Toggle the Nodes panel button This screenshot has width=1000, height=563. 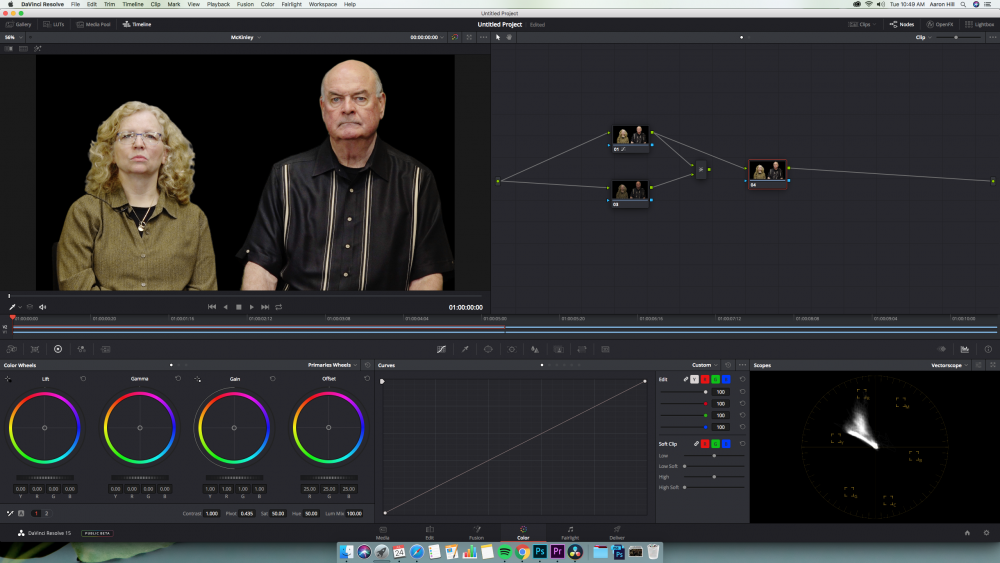[901, 24]
